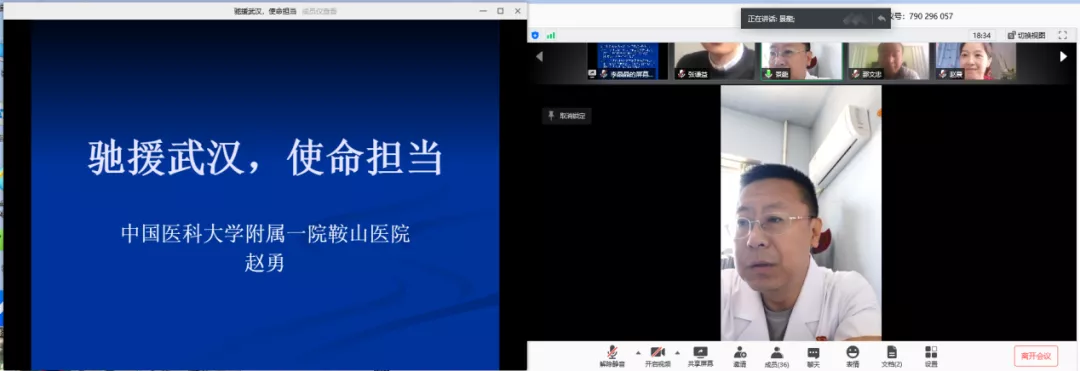Open video options arrow beside 开启视频
The height and width of the screenshot is (371, 1080).
[677, 352]
